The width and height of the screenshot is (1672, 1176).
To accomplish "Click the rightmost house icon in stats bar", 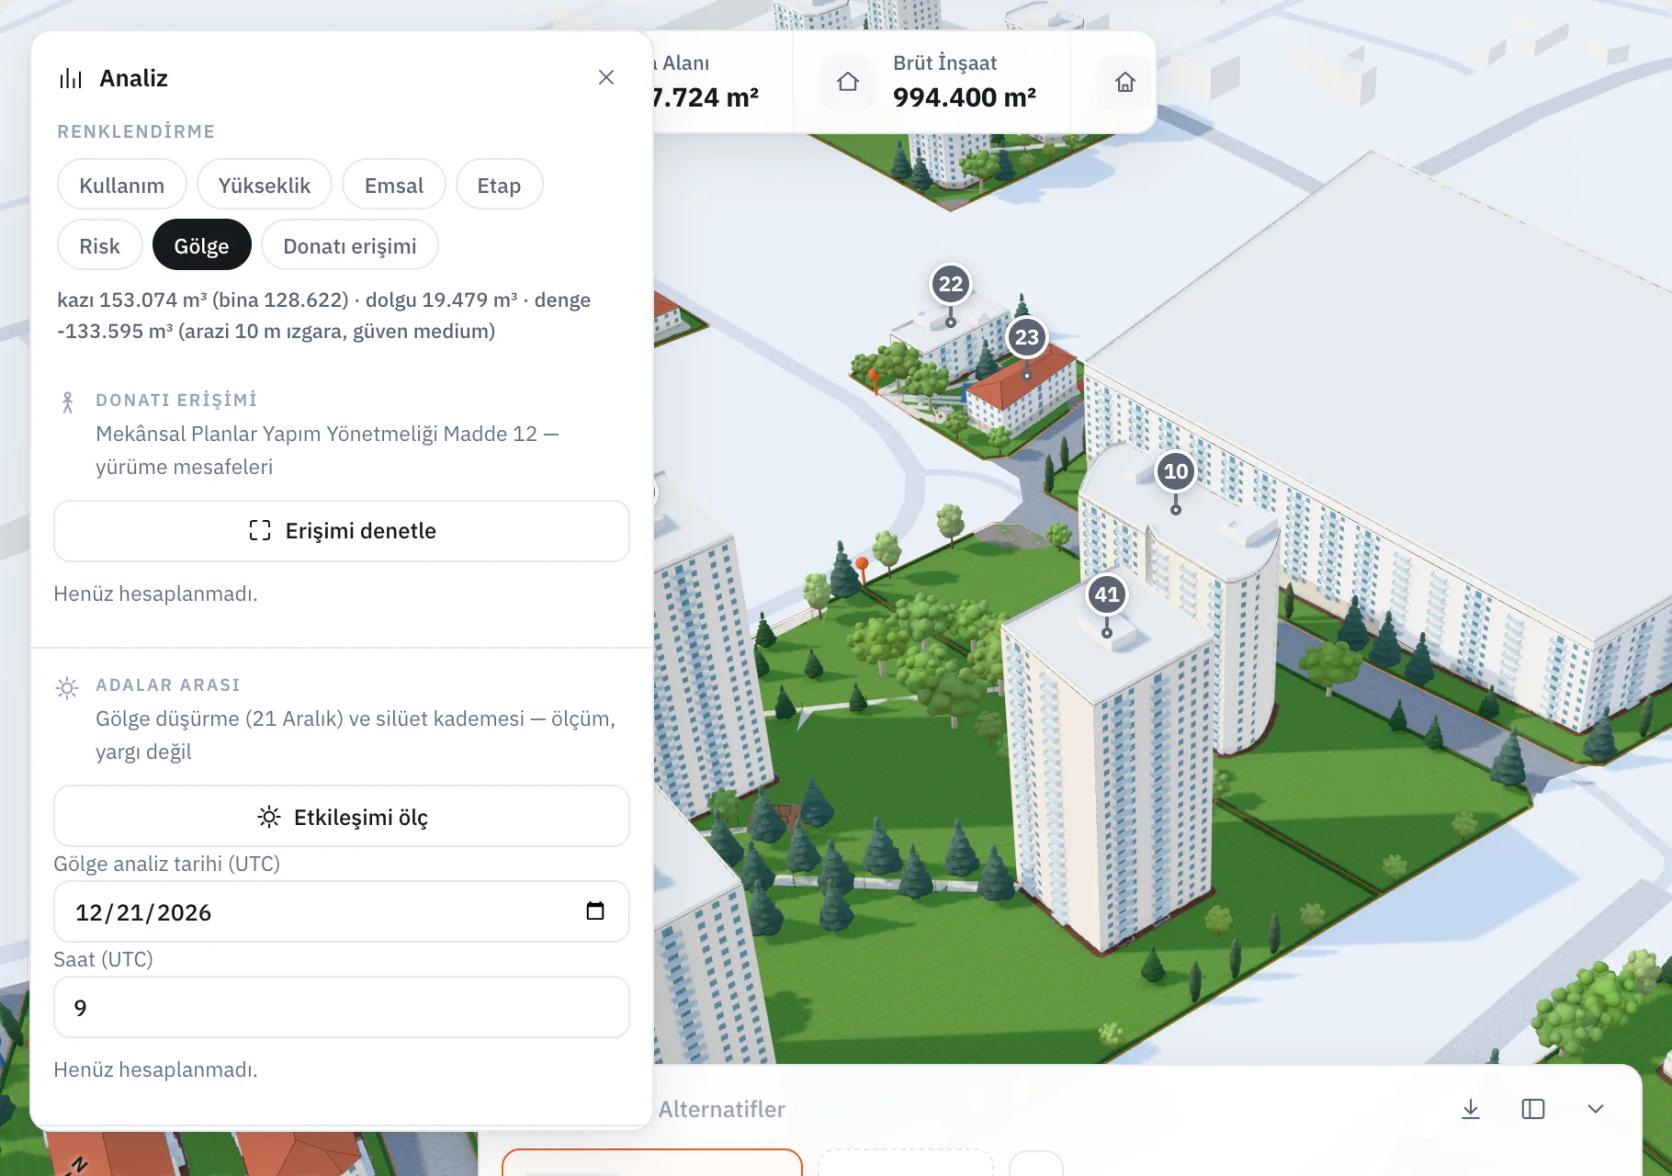I will tap(1125, 82).
